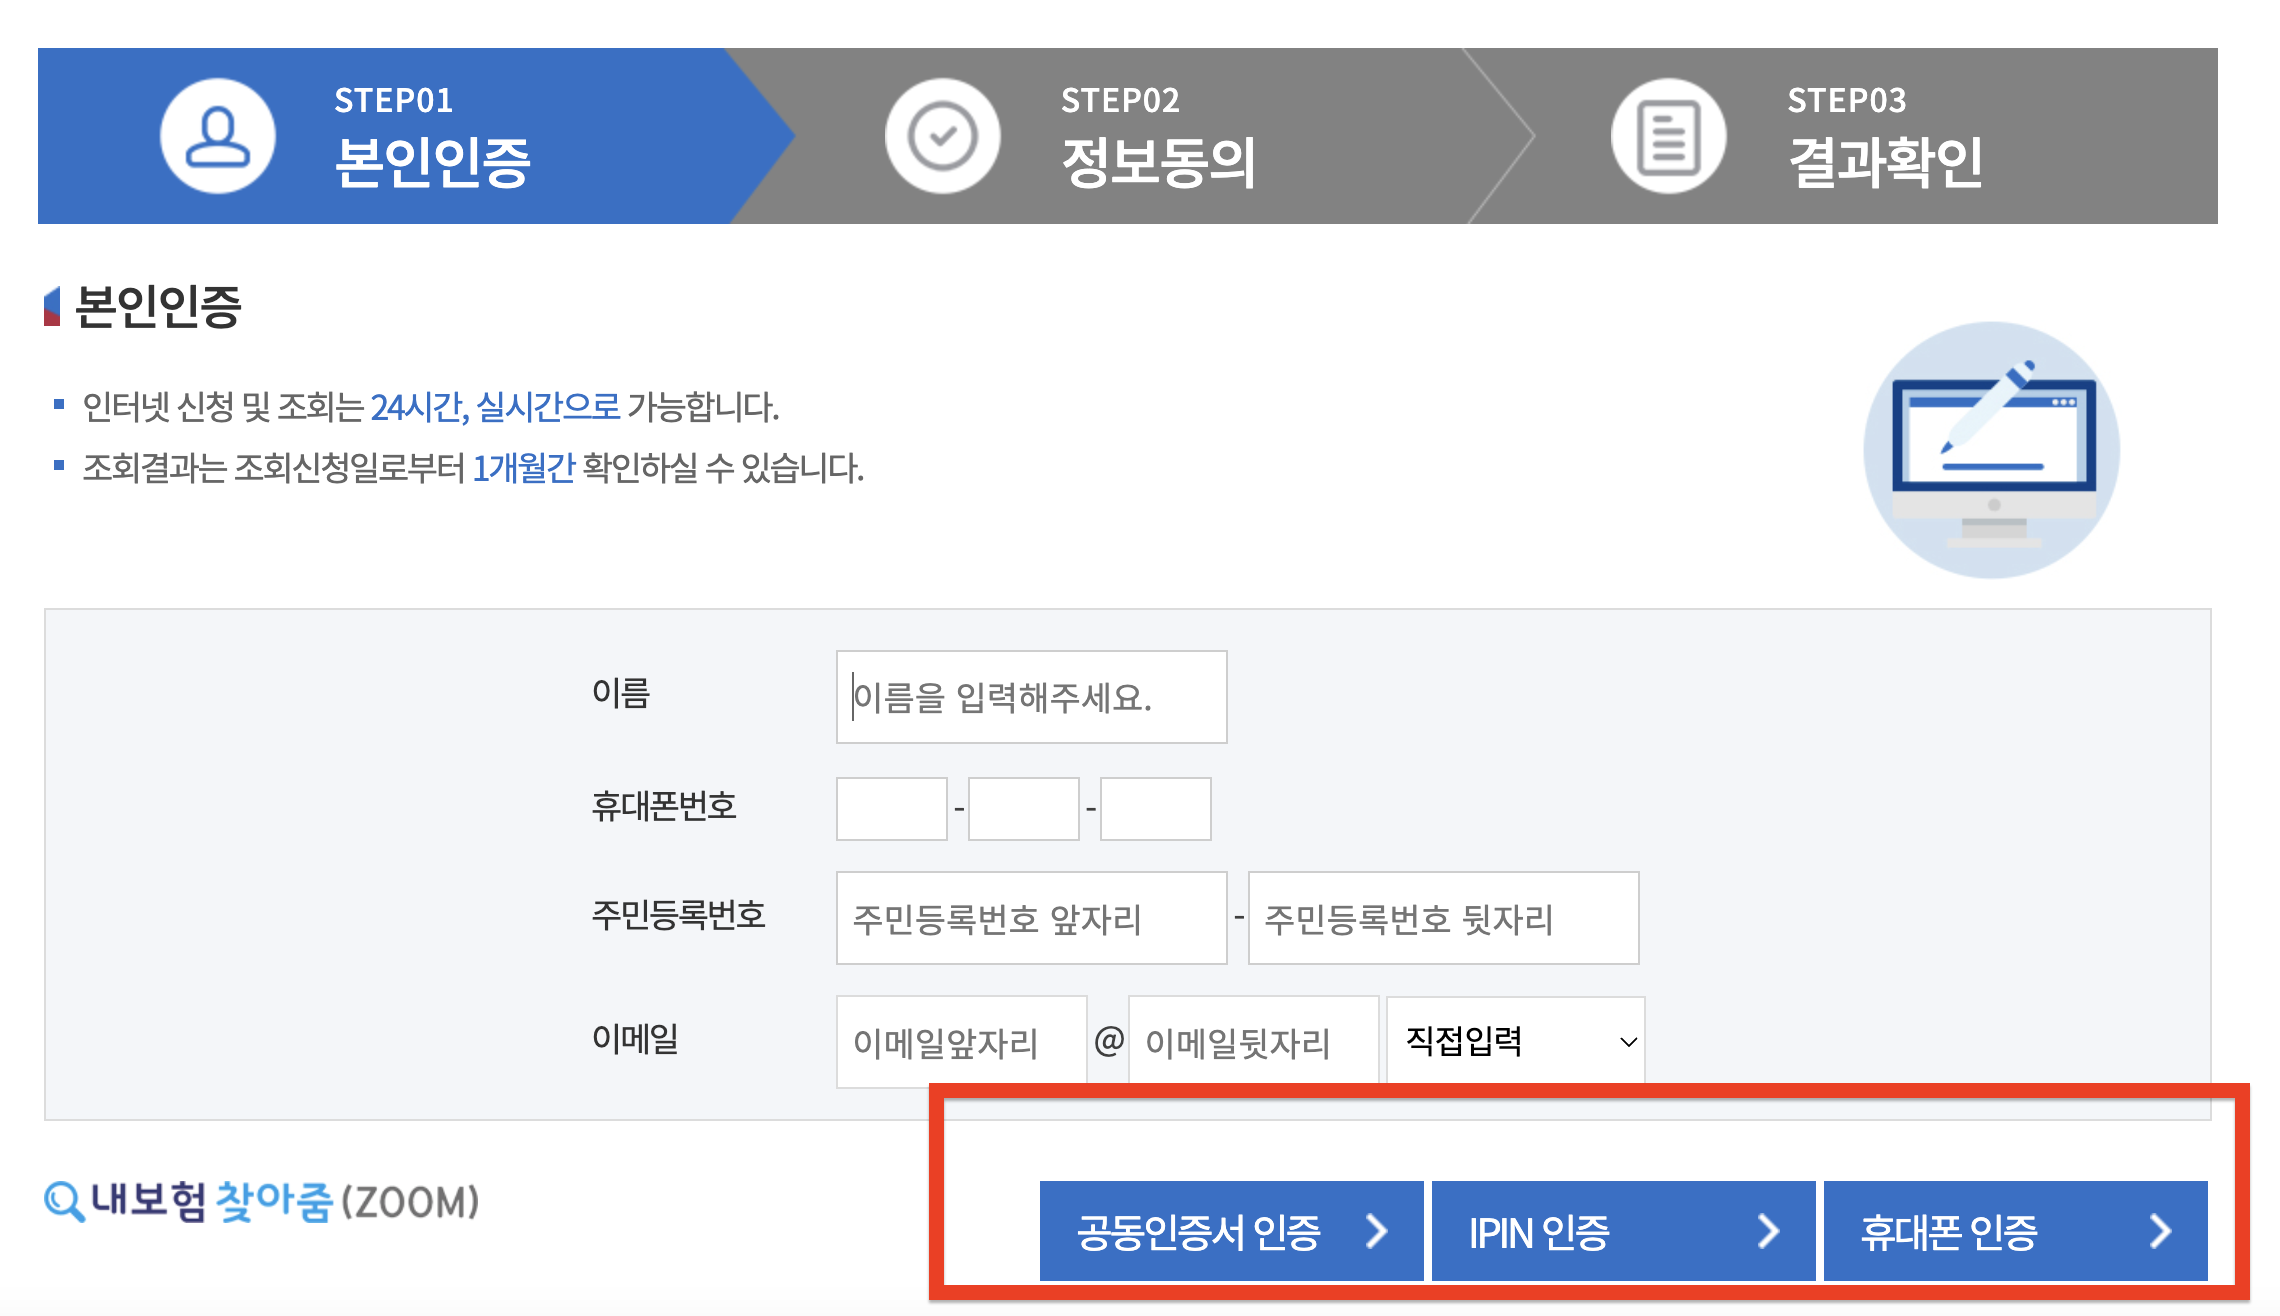The height and width of the screenshot is (1316, 2280).
Task: Click the magnifier icon in 내보험 찾아줌 logo
Action: click(x=64, y=1201)
